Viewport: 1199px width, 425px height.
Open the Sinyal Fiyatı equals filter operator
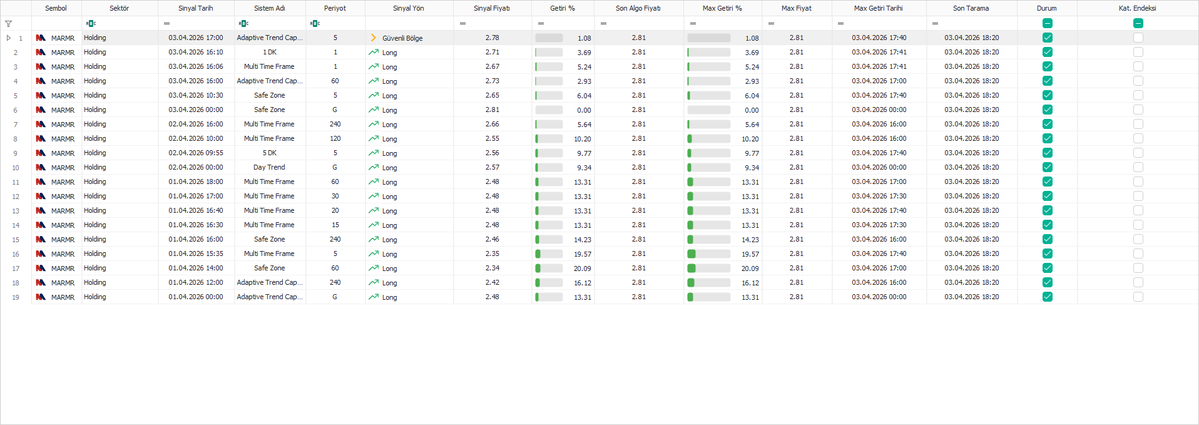coord(462,24)
